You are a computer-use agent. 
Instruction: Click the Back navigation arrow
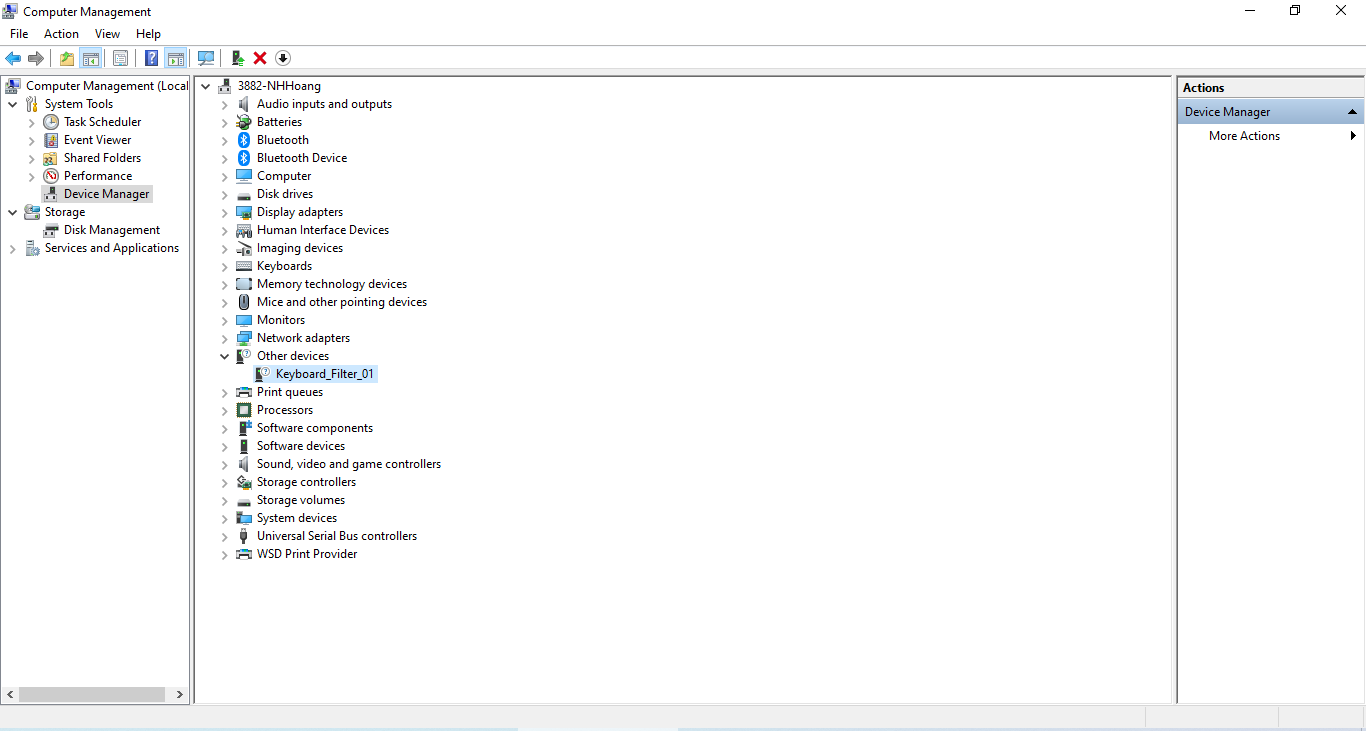13,57
